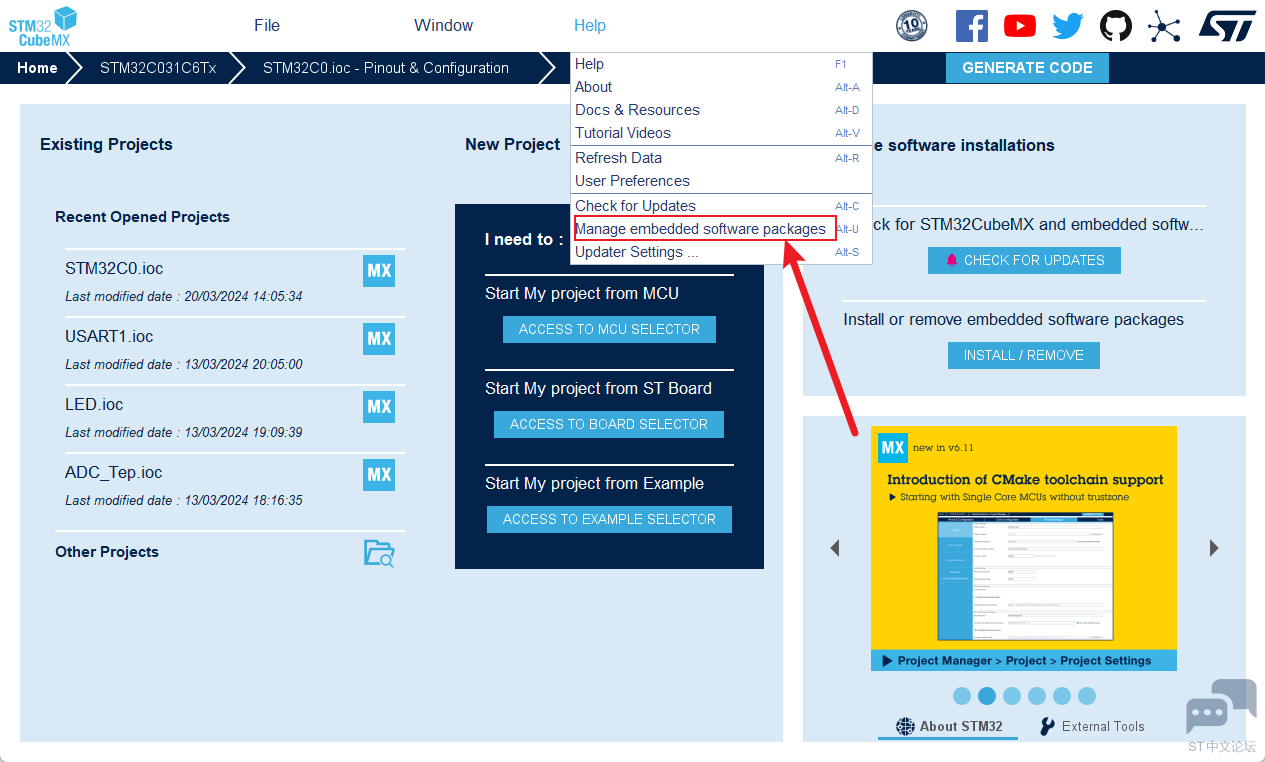
Task: Select STM32C031C6Tx breadcrumb
Action: click(158, 68)
